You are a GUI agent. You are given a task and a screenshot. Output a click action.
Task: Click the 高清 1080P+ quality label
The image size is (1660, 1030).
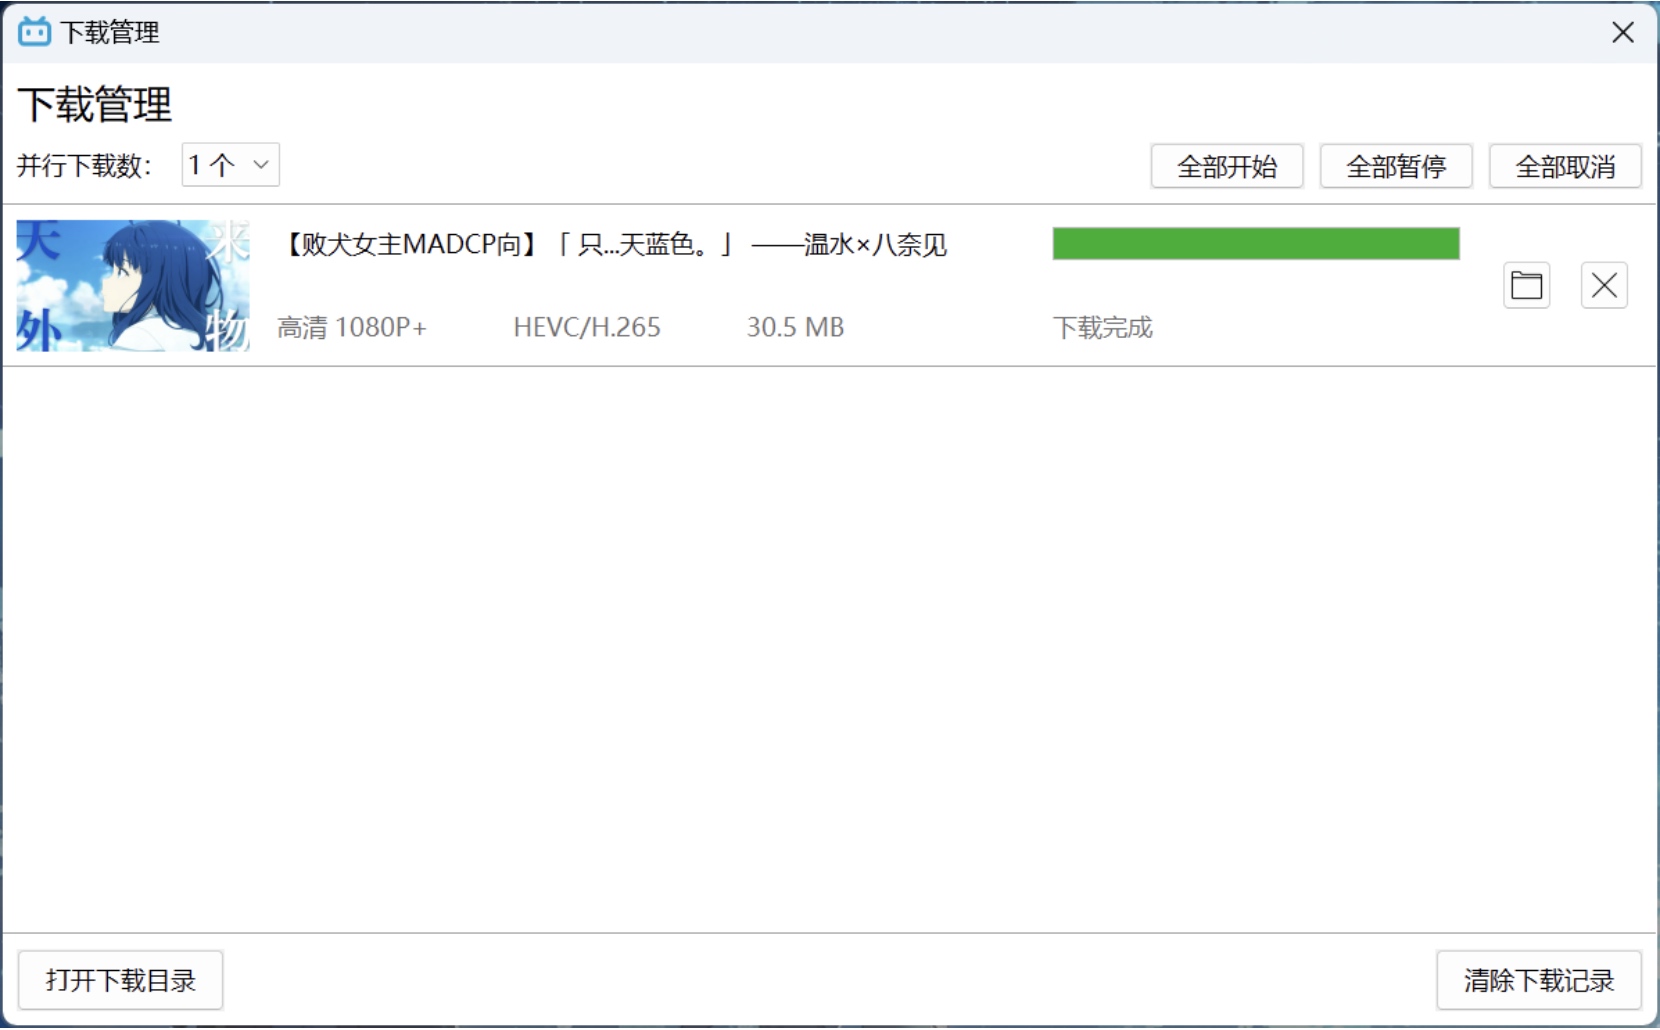pyautogui.click(x=352, y=327)
